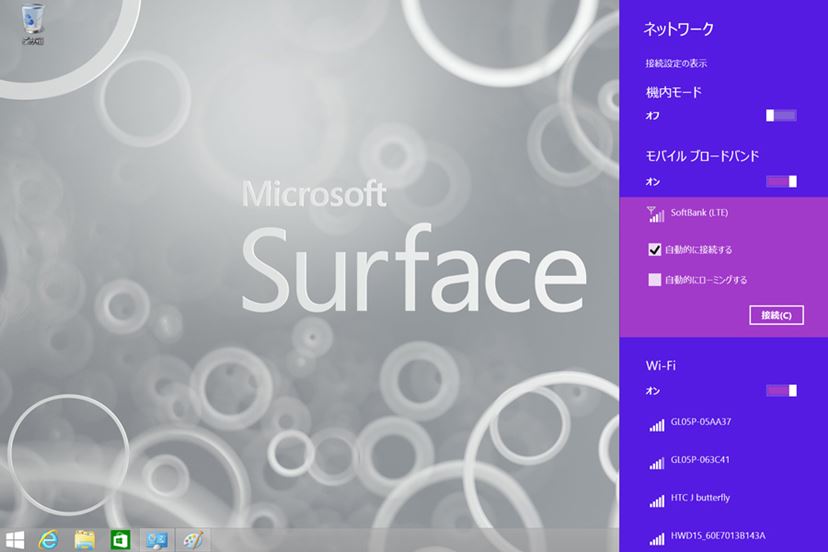The image size is (828, 552).
Task: Launch Internet Explorer from the taskbar
Action: (x=49, y=540)
